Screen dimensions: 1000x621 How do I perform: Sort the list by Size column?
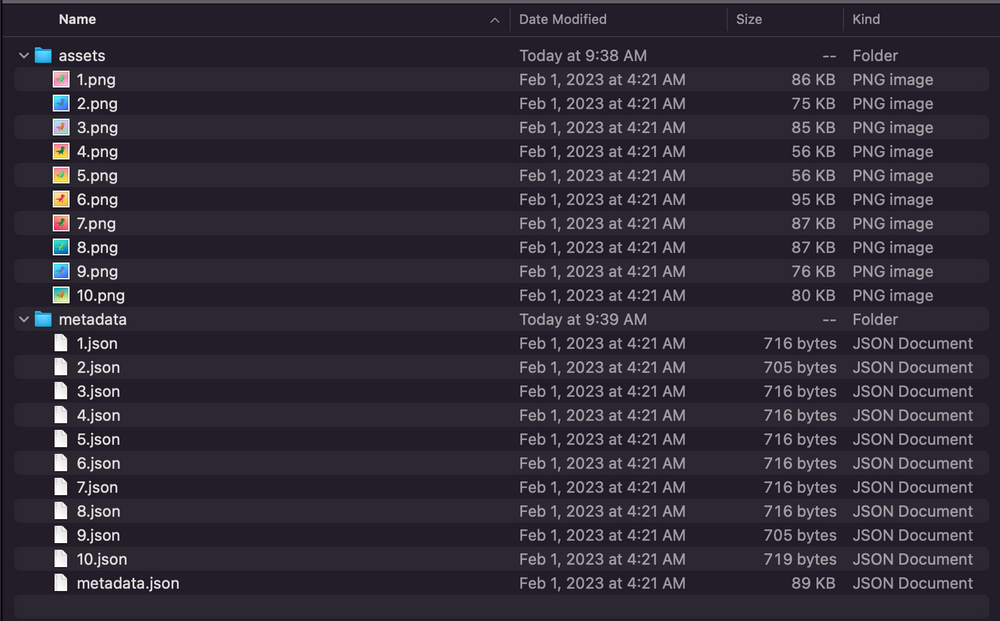point(749,19)
